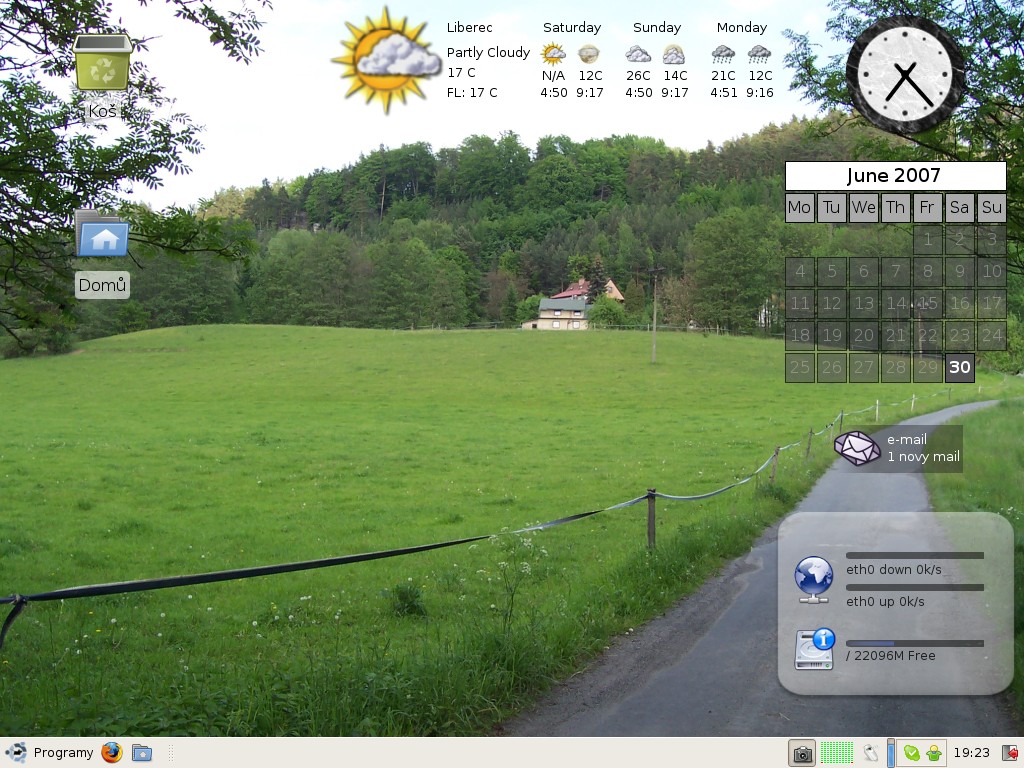Select day 15 in the calendar
The width and height of the screenshot is (1024, 768).
(x=928, y=303)
